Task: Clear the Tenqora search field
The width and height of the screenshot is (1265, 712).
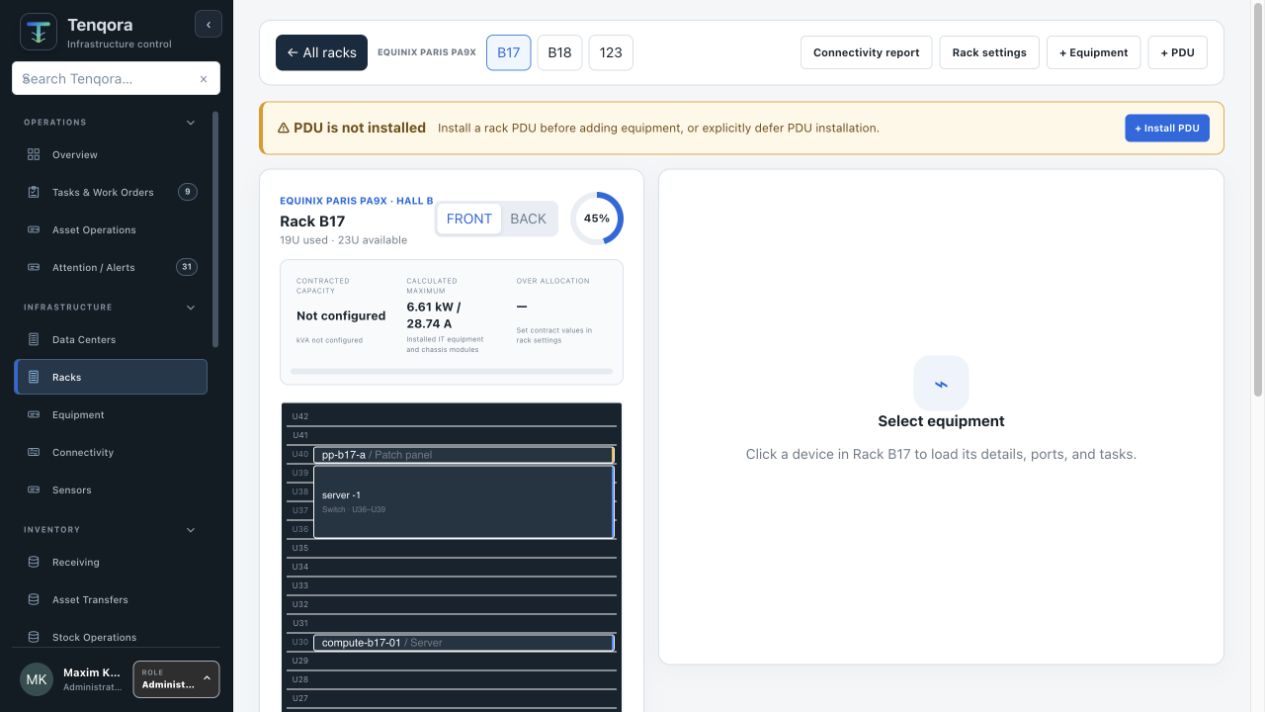Action: (203, 79)
